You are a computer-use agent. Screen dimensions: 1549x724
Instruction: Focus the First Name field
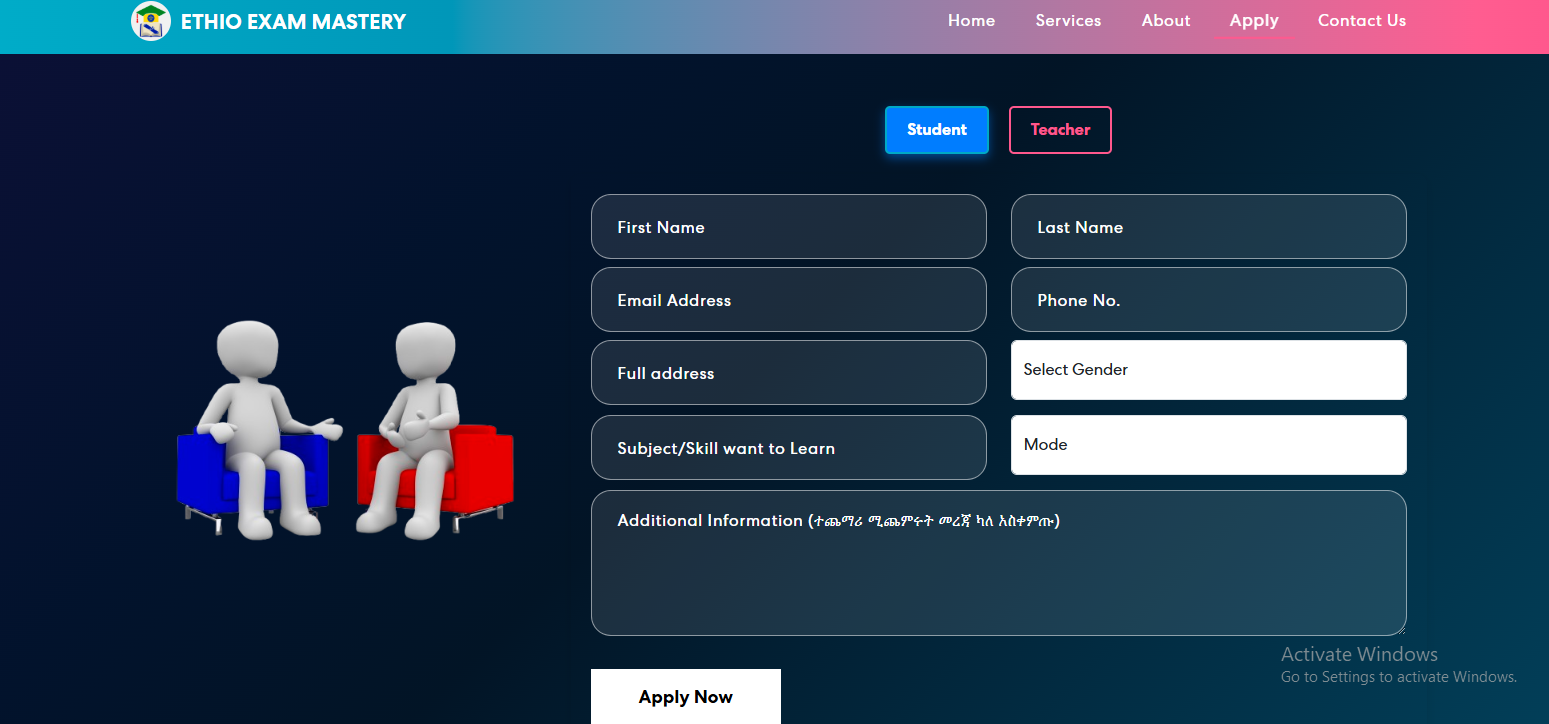(x=789, y=227)
